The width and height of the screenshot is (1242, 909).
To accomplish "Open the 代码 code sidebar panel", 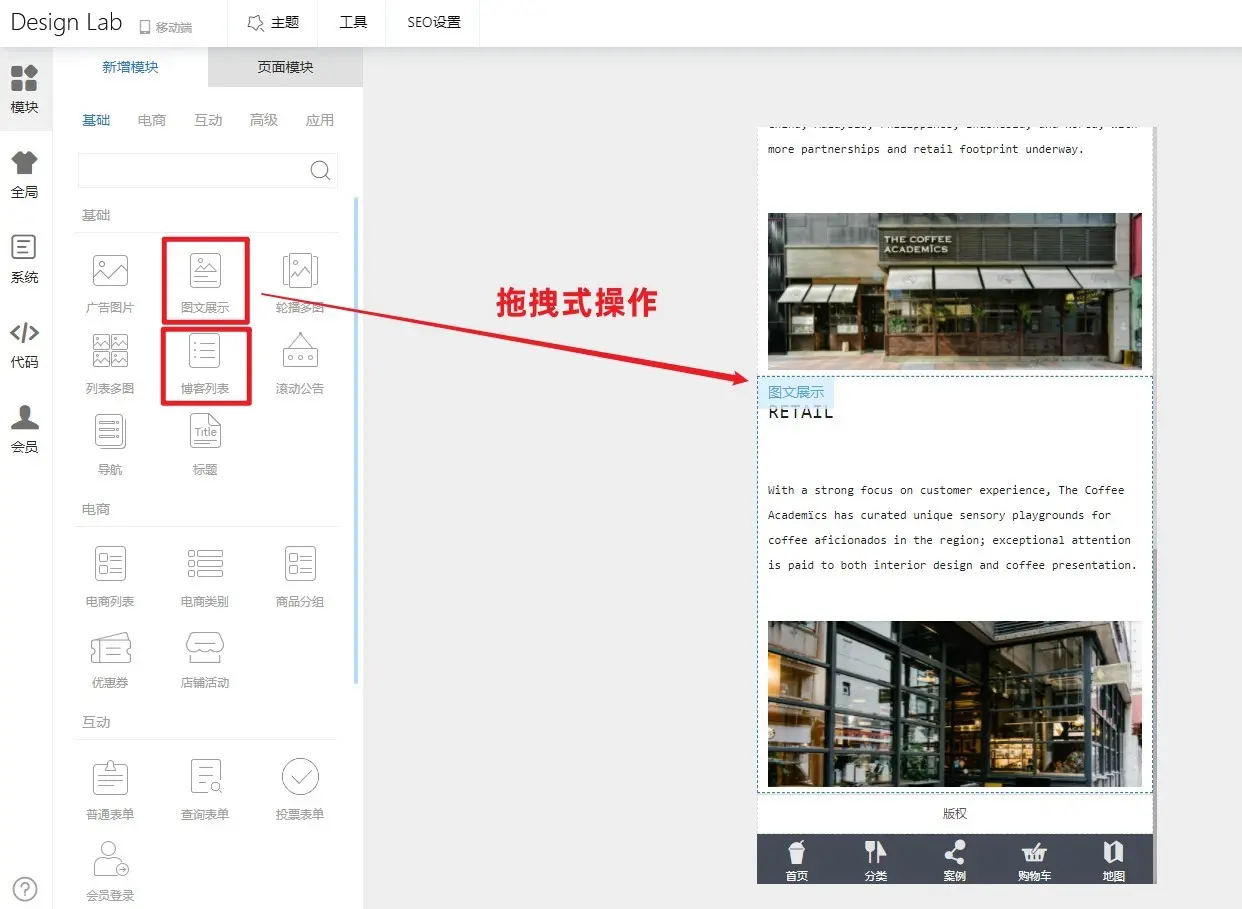I will [25, 345].
